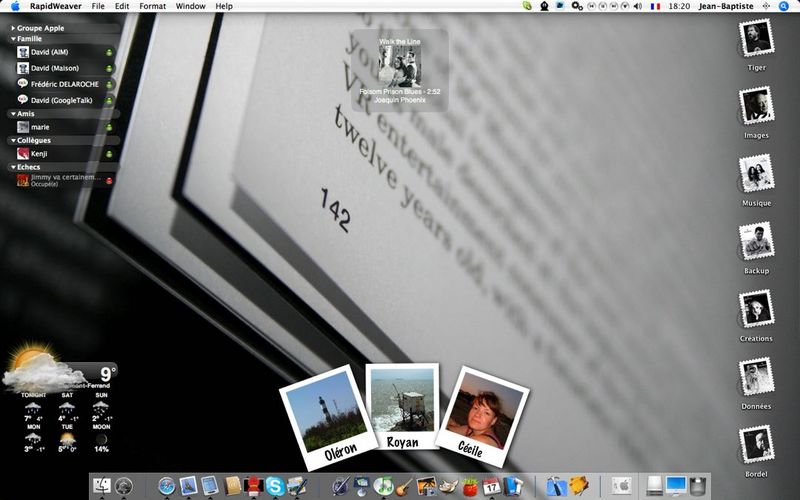Select contact Frédéric DELAROCHE
The height and width of the screenshot is (500, 800).
point(64,84)
